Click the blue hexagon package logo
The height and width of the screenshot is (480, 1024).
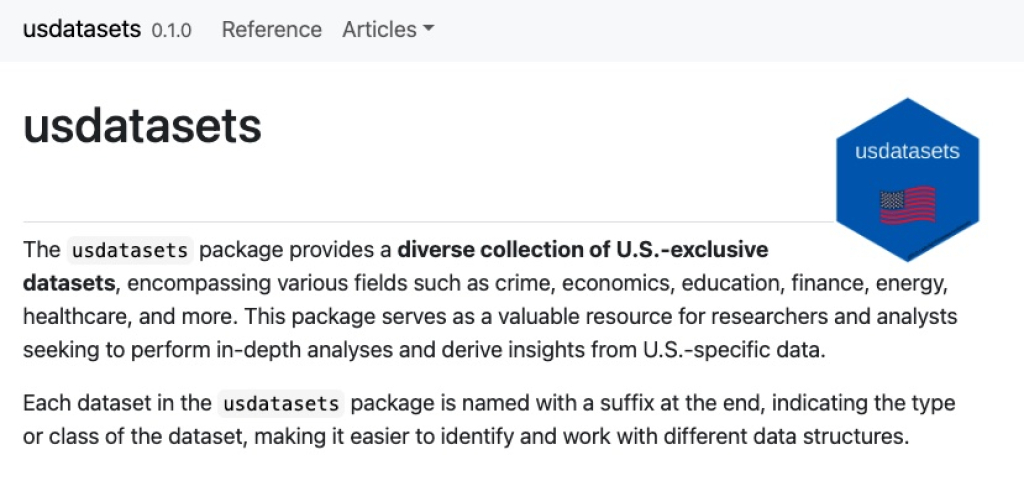click(907, 180)
